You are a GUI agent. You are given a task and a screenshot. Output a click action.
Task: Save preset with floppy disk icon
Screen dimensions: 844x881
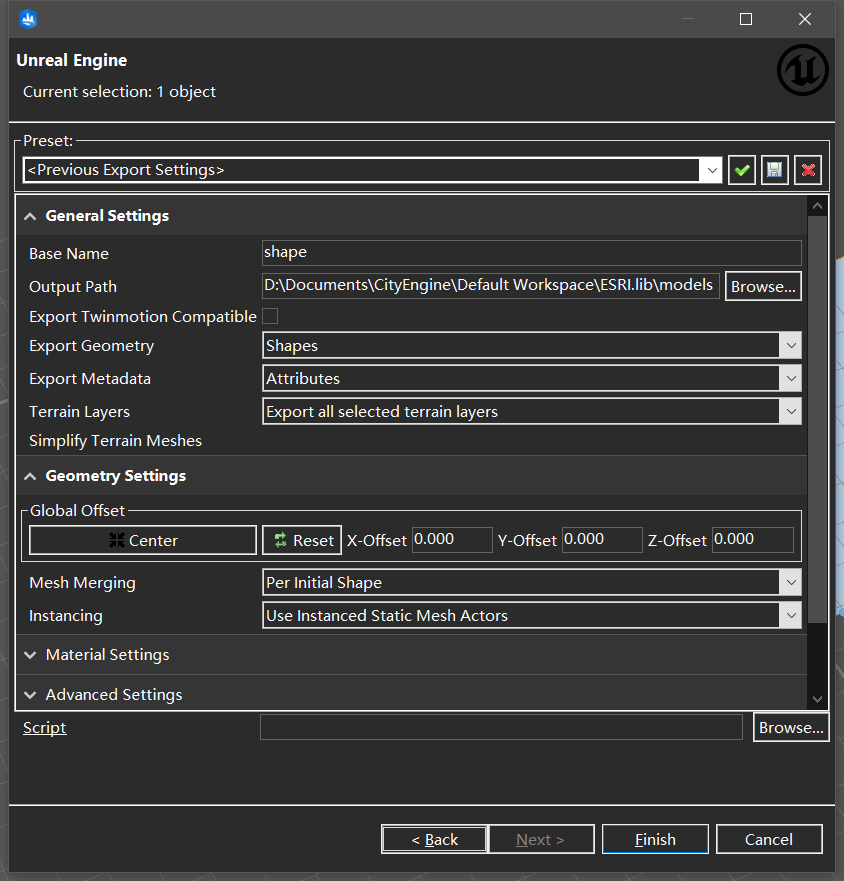tap(775, 170)
